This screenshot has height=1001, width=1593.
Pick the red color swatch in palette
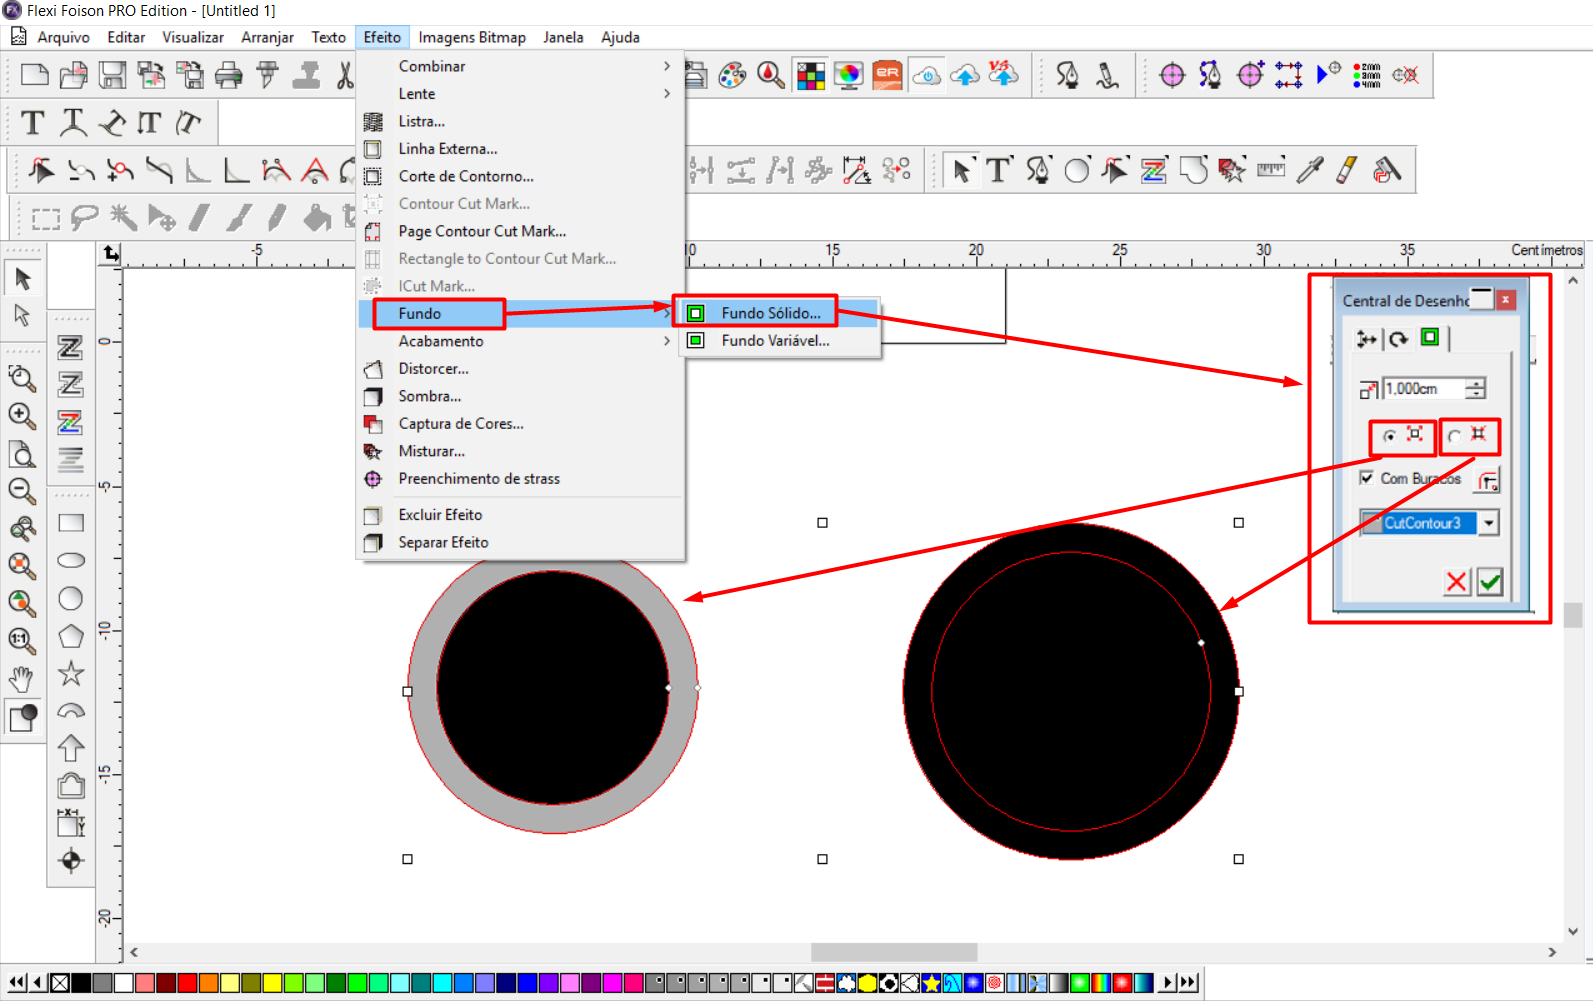(x=187, y=983)
